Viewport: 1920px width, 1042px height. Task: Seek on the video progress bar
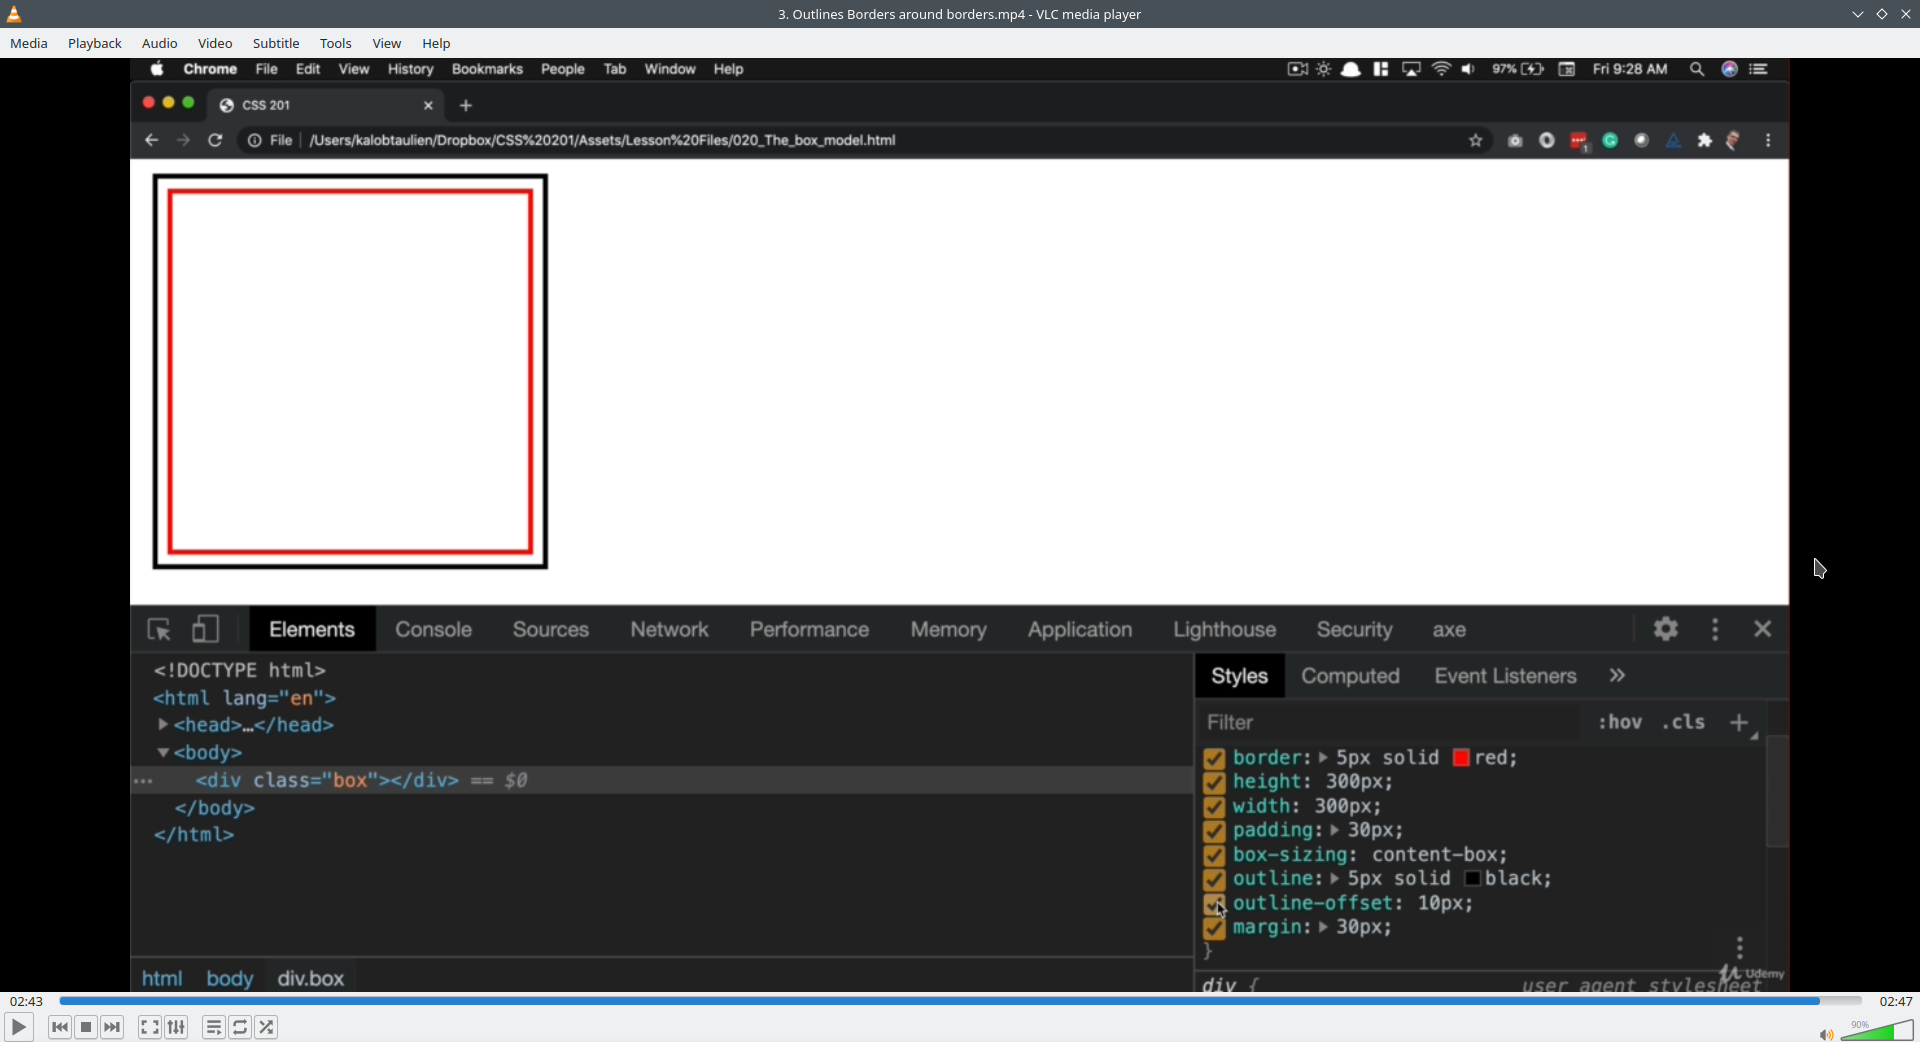[x=960, y=1001]
